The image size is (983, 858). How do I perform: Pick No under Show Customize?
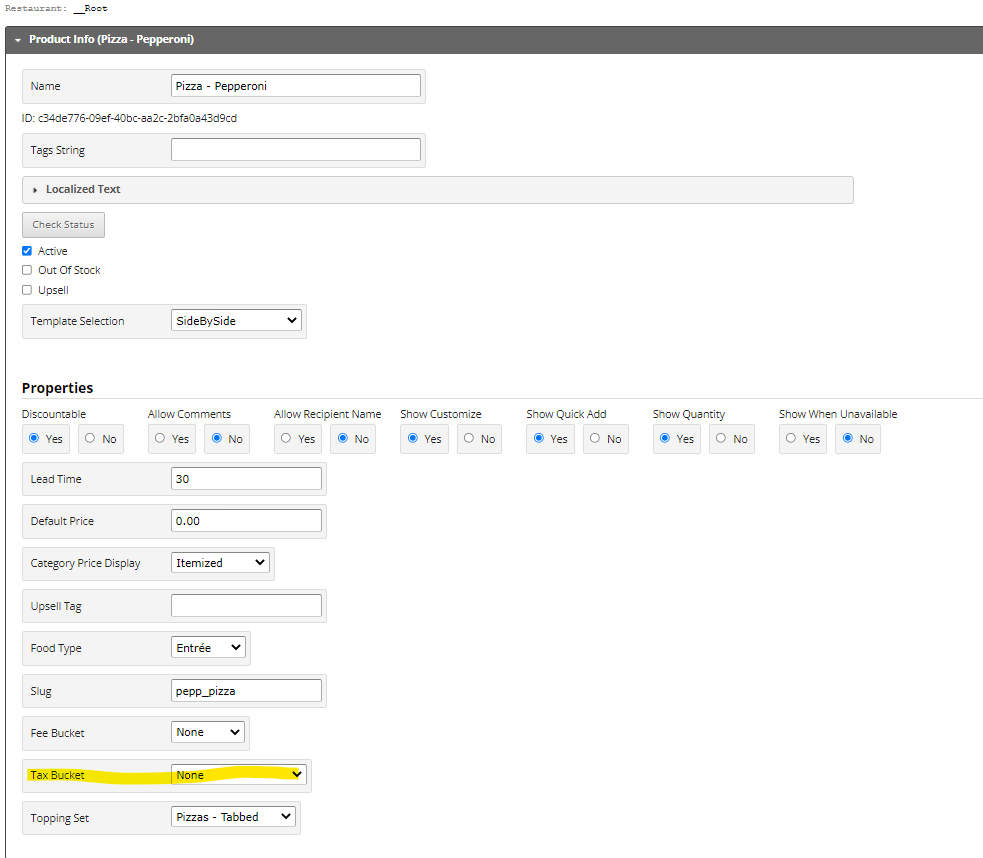tap(469, 438)
